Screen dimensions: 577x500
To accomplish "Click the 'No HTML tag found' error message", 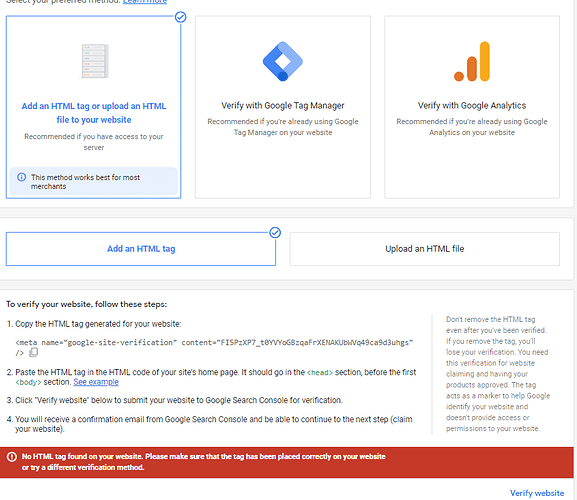I will click(203, 462).
